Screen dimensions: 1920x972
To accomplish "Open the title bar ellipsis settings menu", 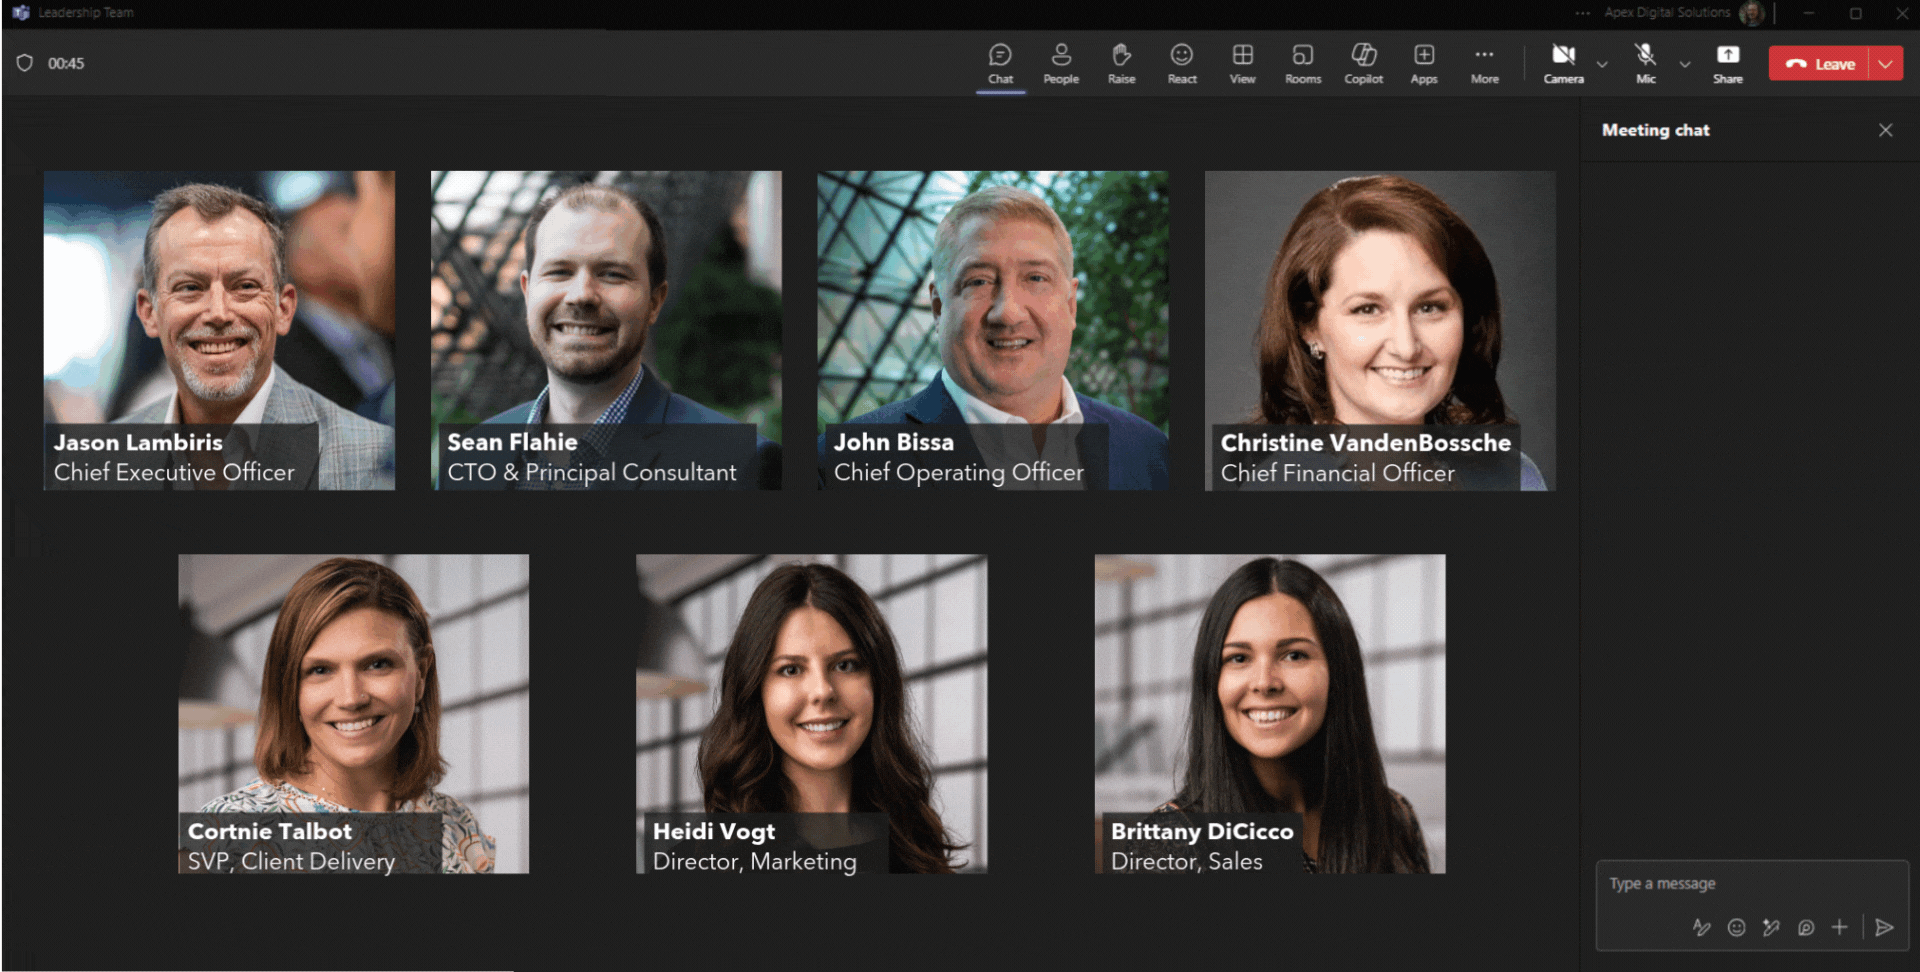I will coord(1582,13).
